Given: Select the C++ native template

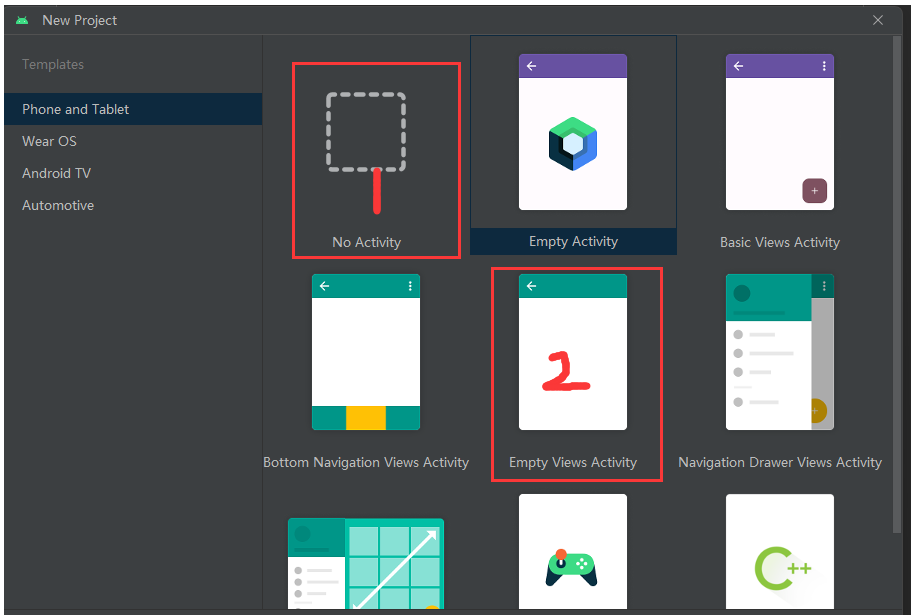Looking at the screenshot, I should [x=780, y=552].
